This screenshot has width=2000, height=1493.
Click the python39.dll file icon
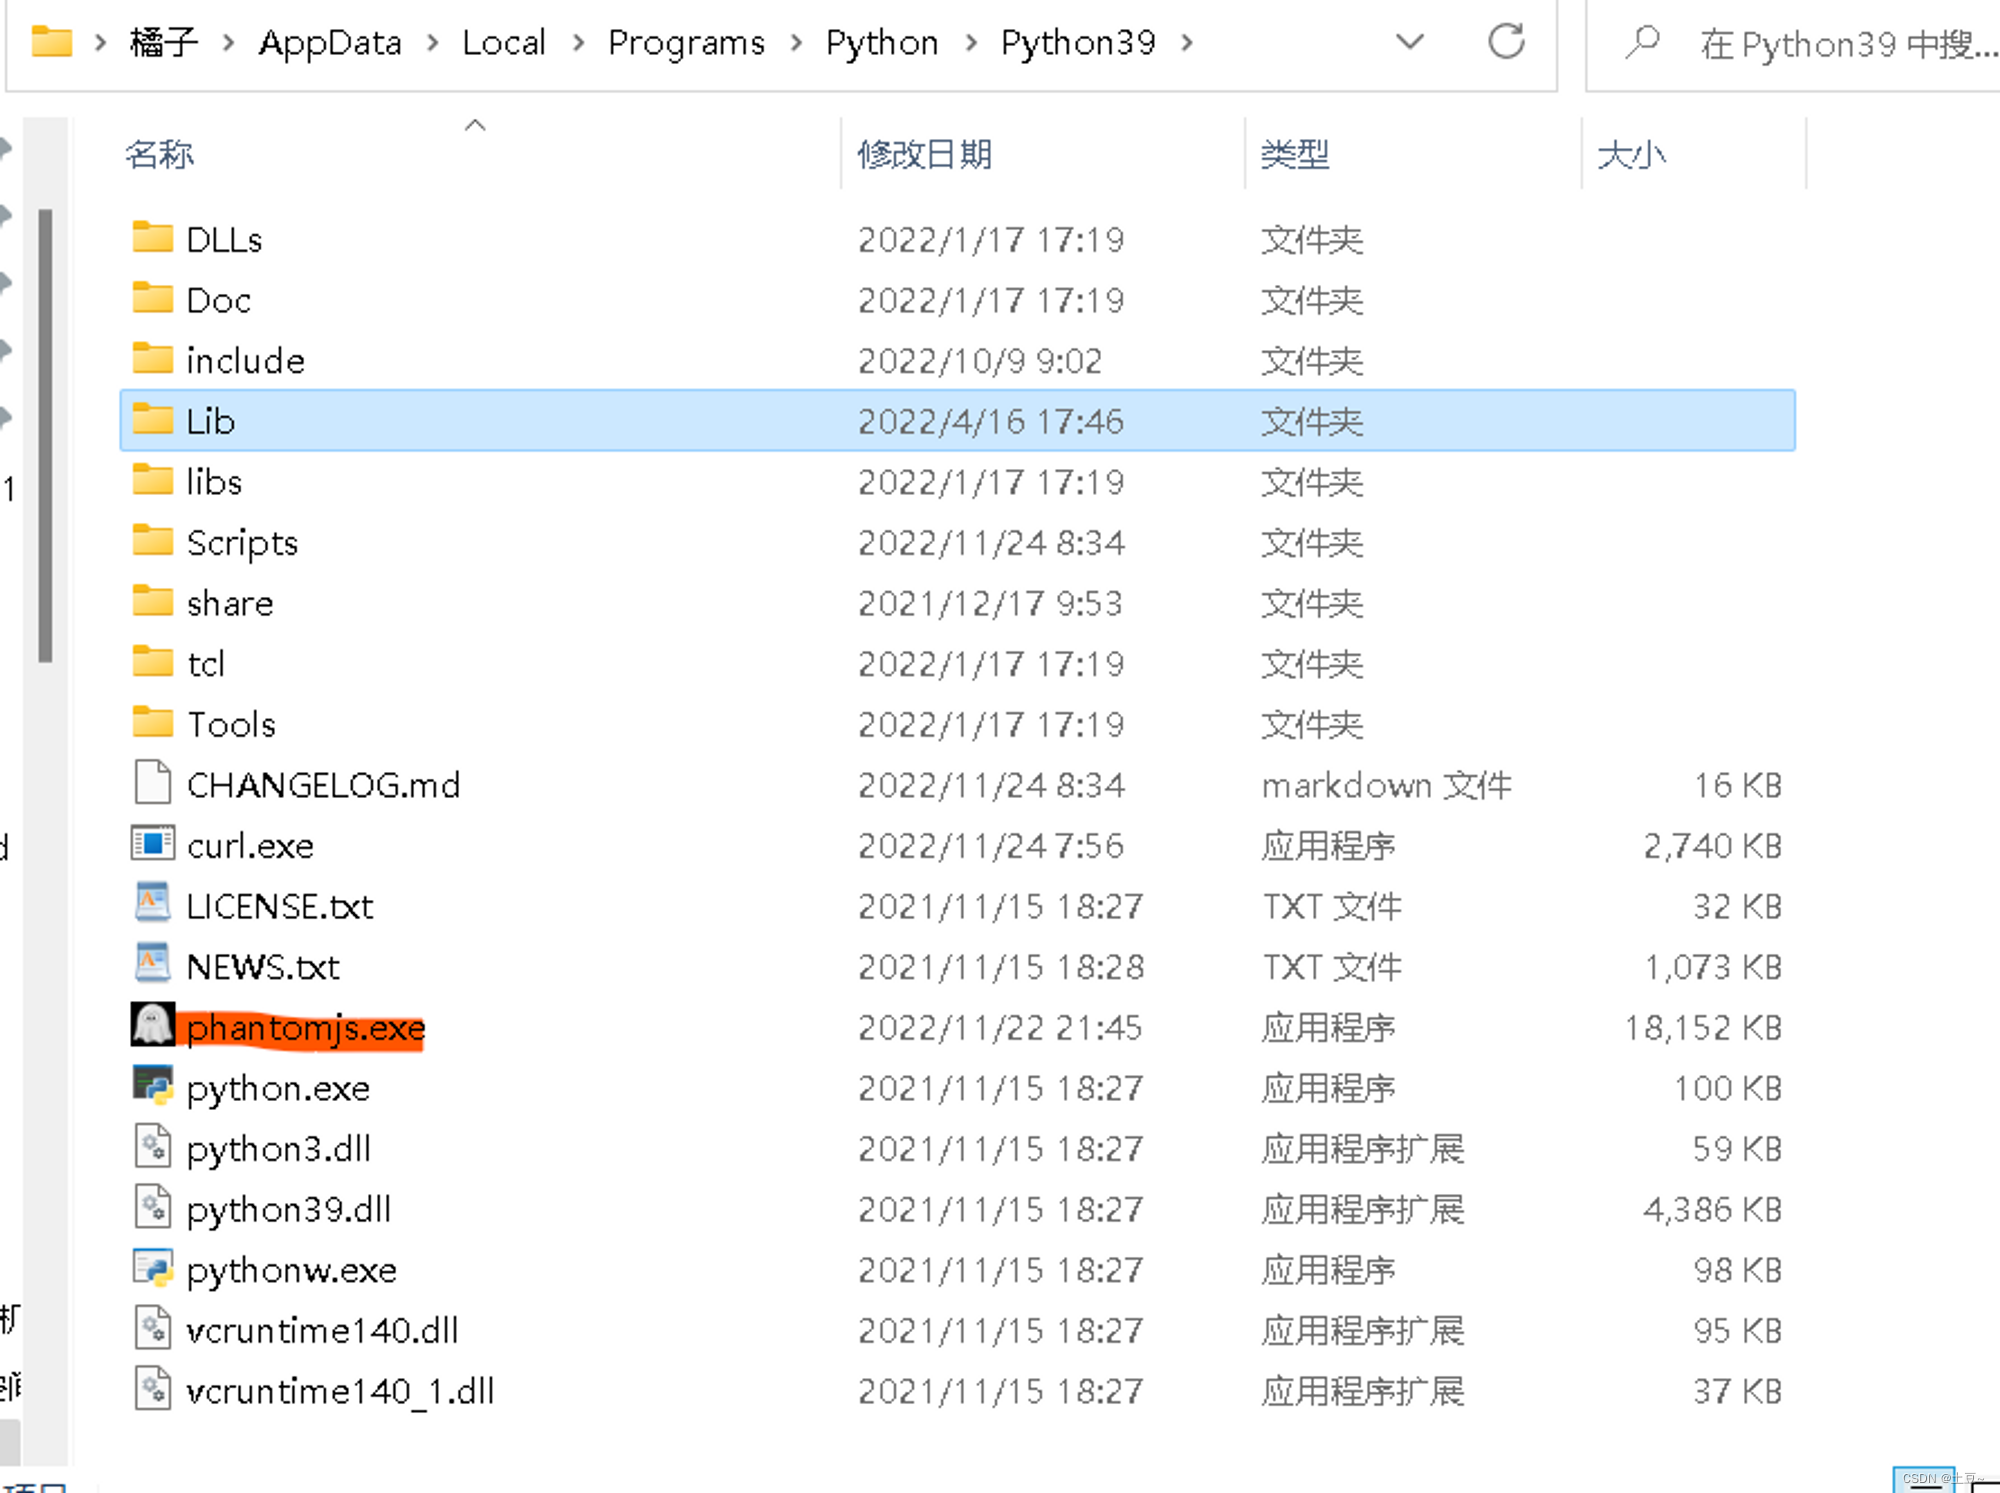pos(153,1207)
